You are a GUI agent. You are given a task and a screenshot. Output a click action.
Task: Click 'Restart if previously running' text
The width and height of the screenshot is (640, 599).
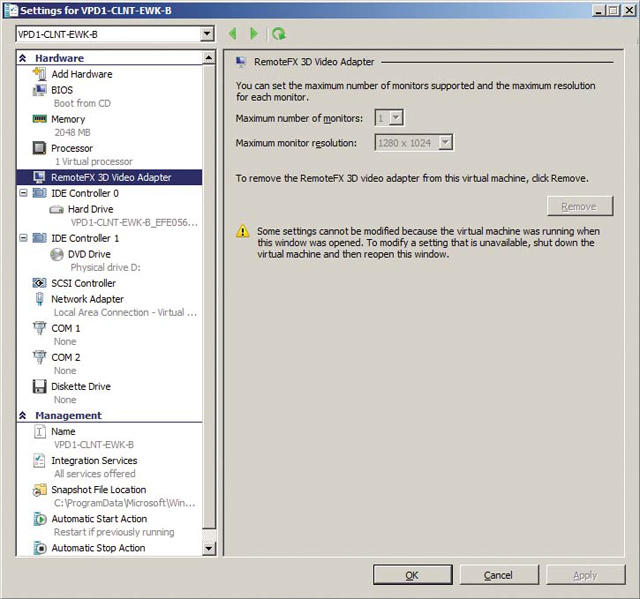[x=114, y=532]
